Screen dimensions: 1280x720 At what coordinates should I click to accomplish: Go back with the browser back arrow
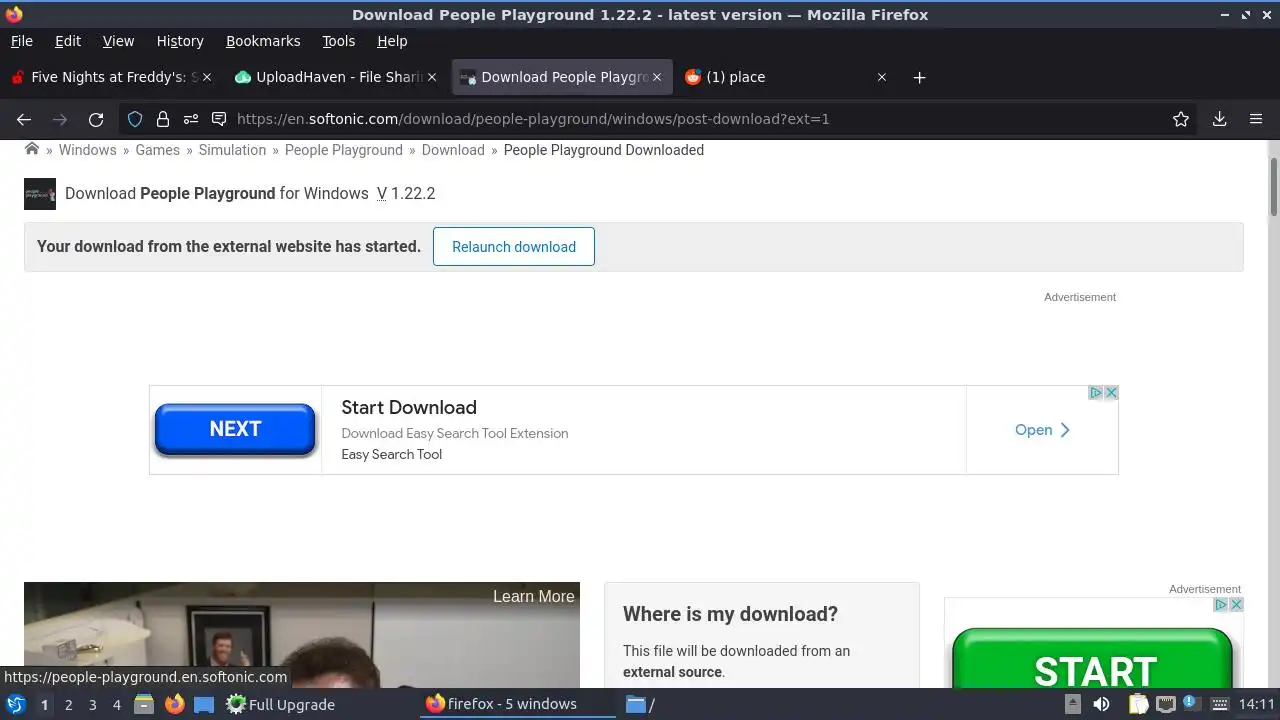[x=24, y=119]
